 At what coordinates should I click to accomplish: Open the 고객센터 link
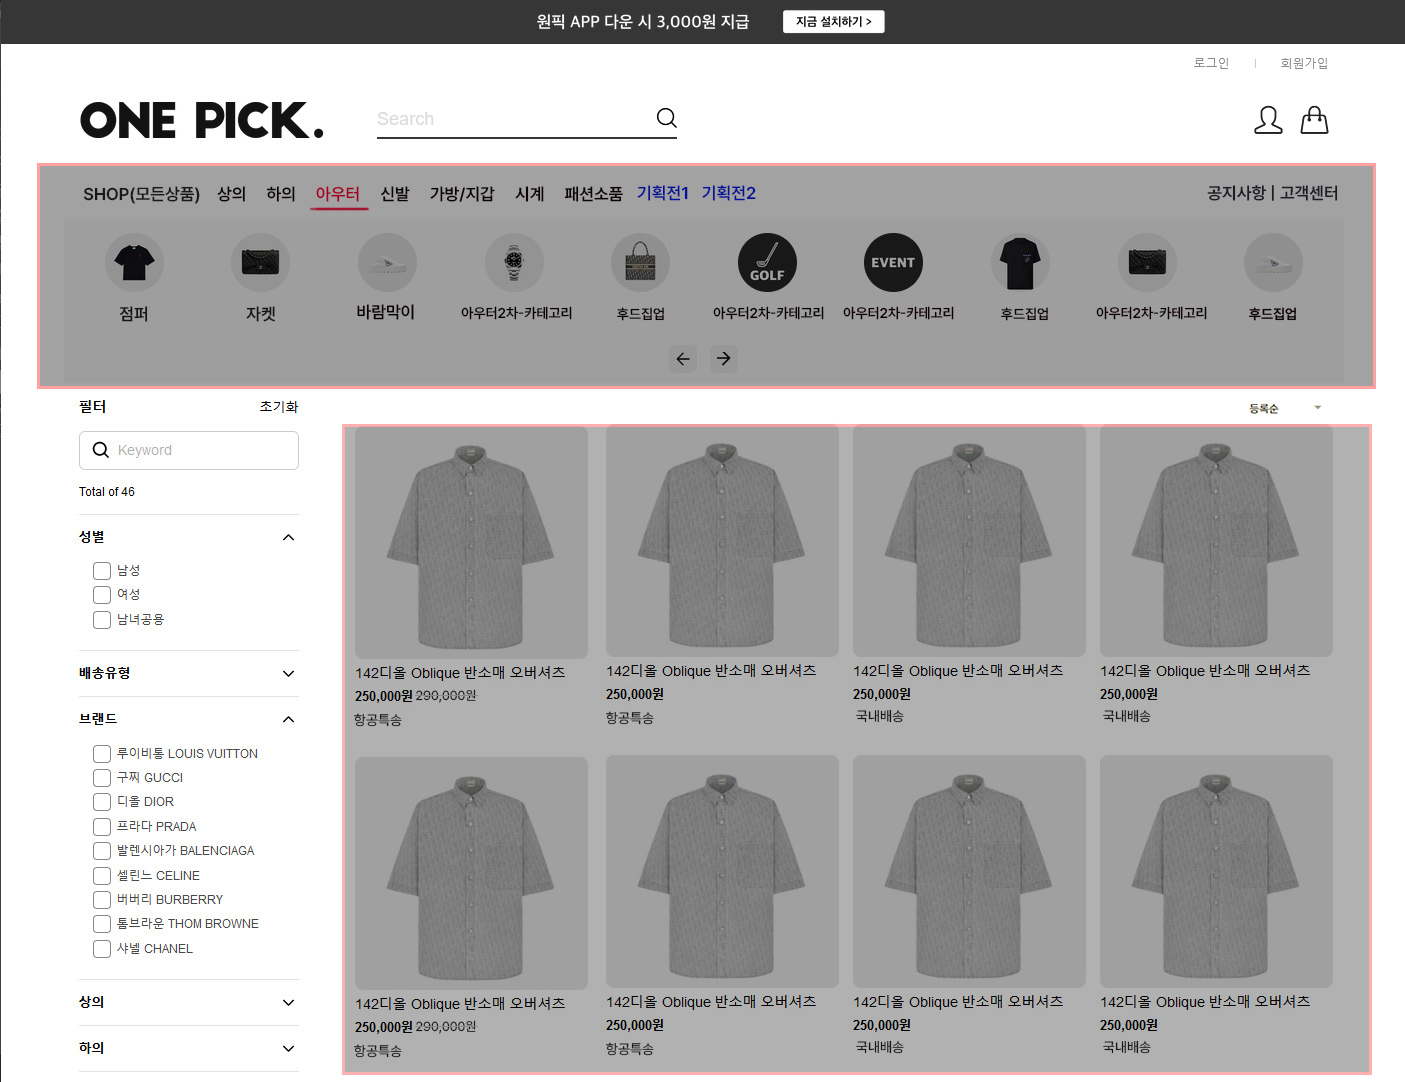click(x=1309, y=193)
